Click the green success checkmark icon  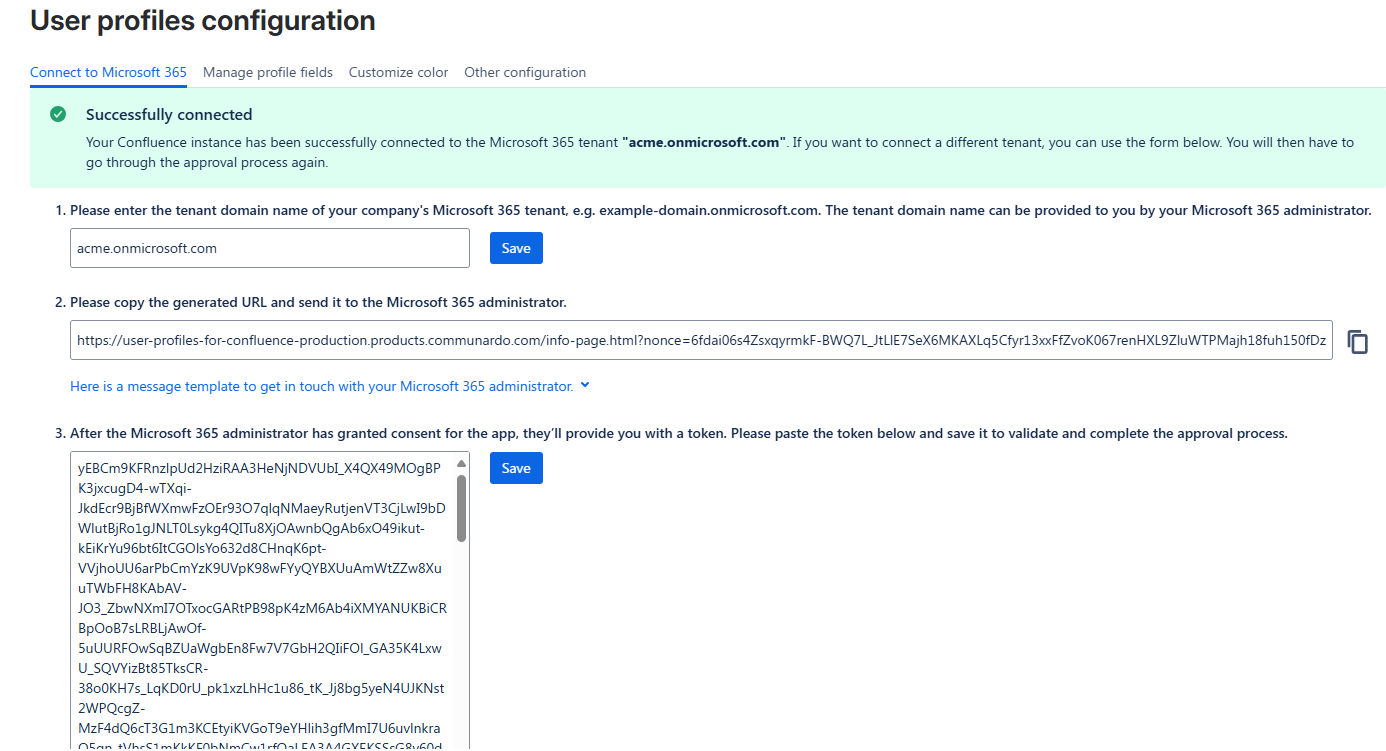[58, 115]
